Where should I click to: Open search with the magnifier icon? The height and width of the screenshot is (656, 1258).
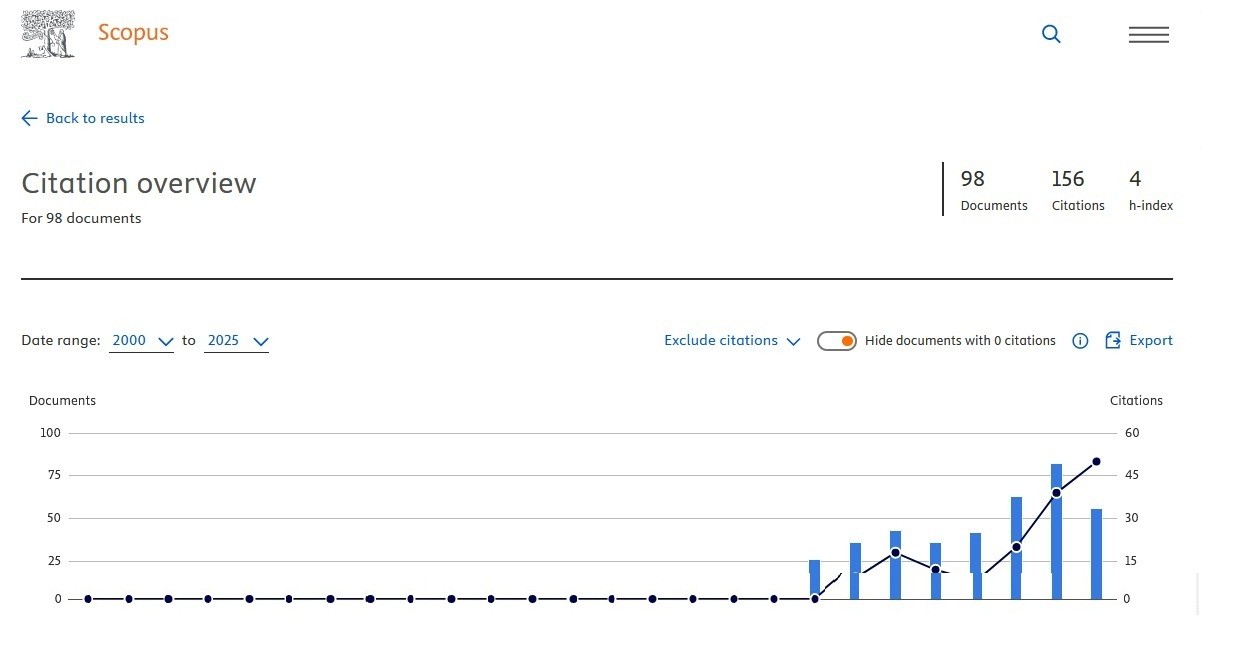pyautogui.click(x=1051, y=34)
